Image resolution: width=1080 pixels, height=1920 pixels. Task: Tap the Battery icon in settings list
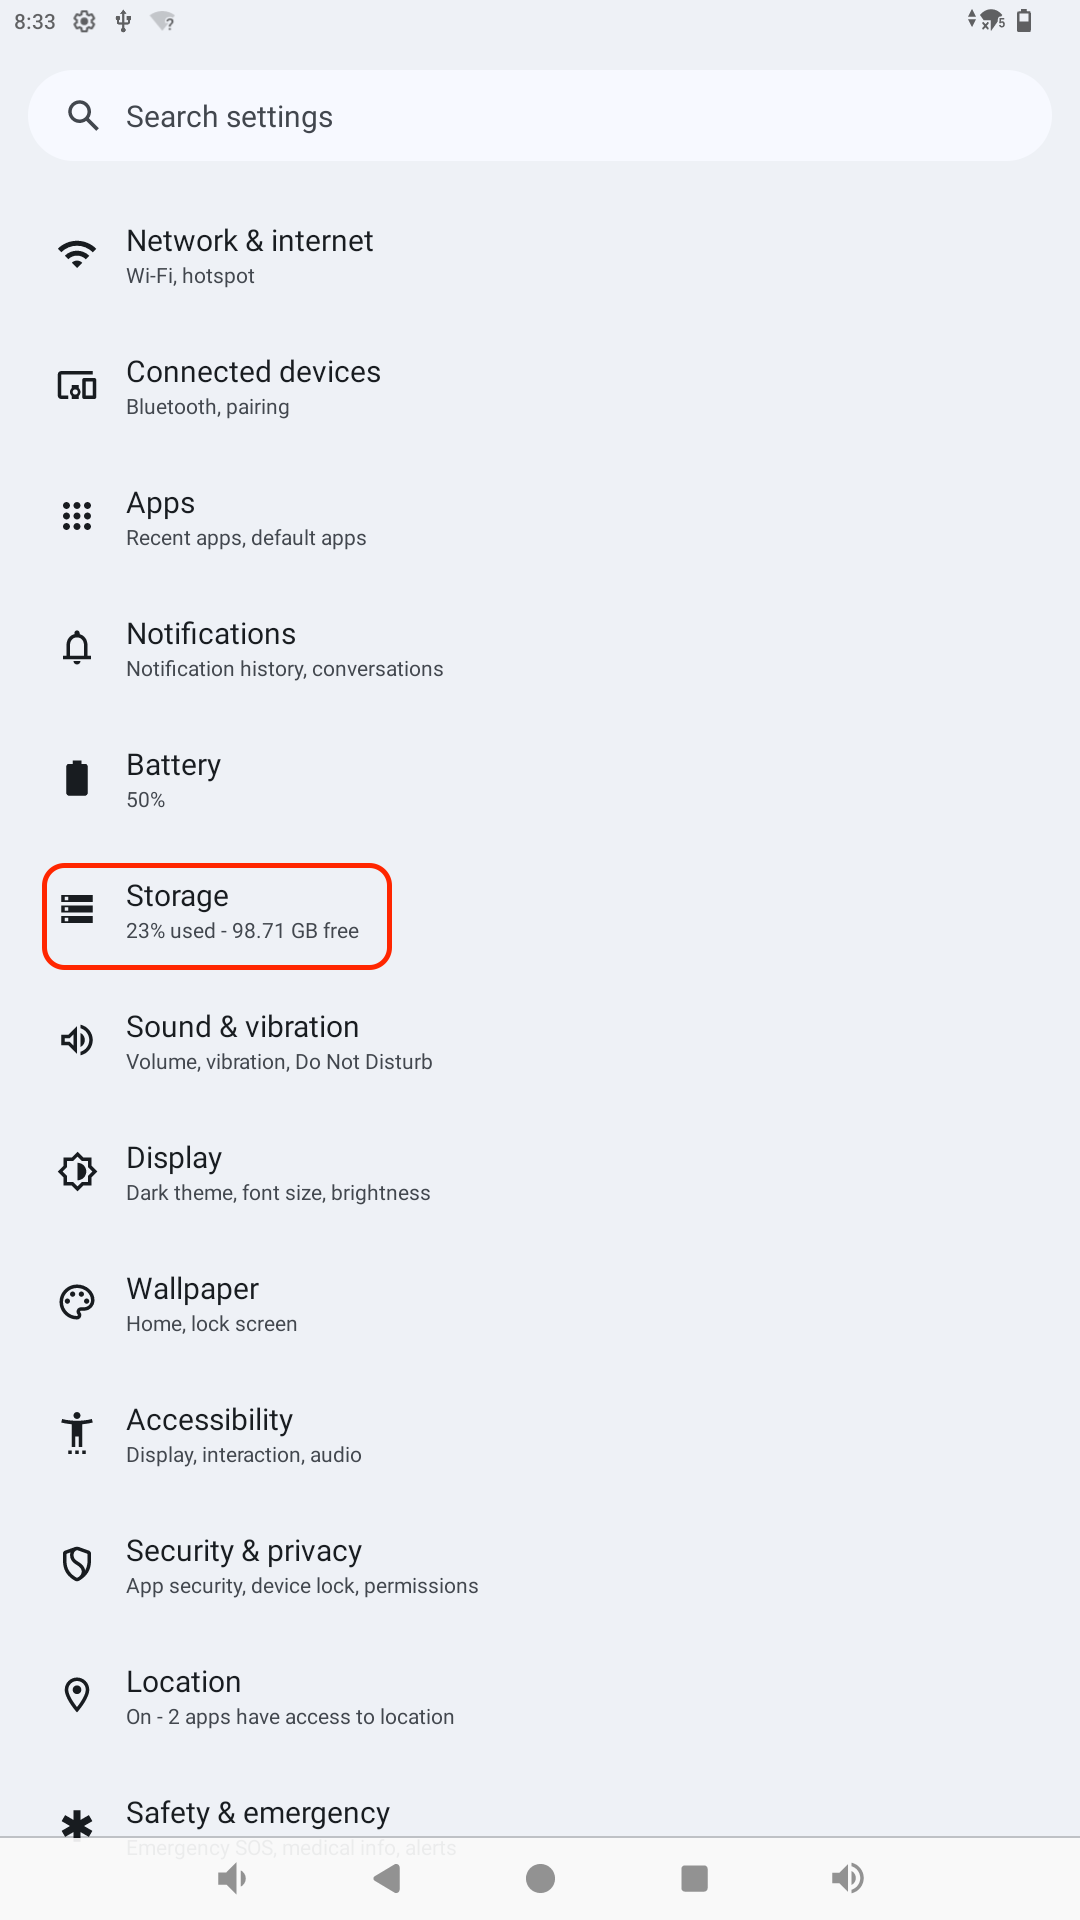77,778
